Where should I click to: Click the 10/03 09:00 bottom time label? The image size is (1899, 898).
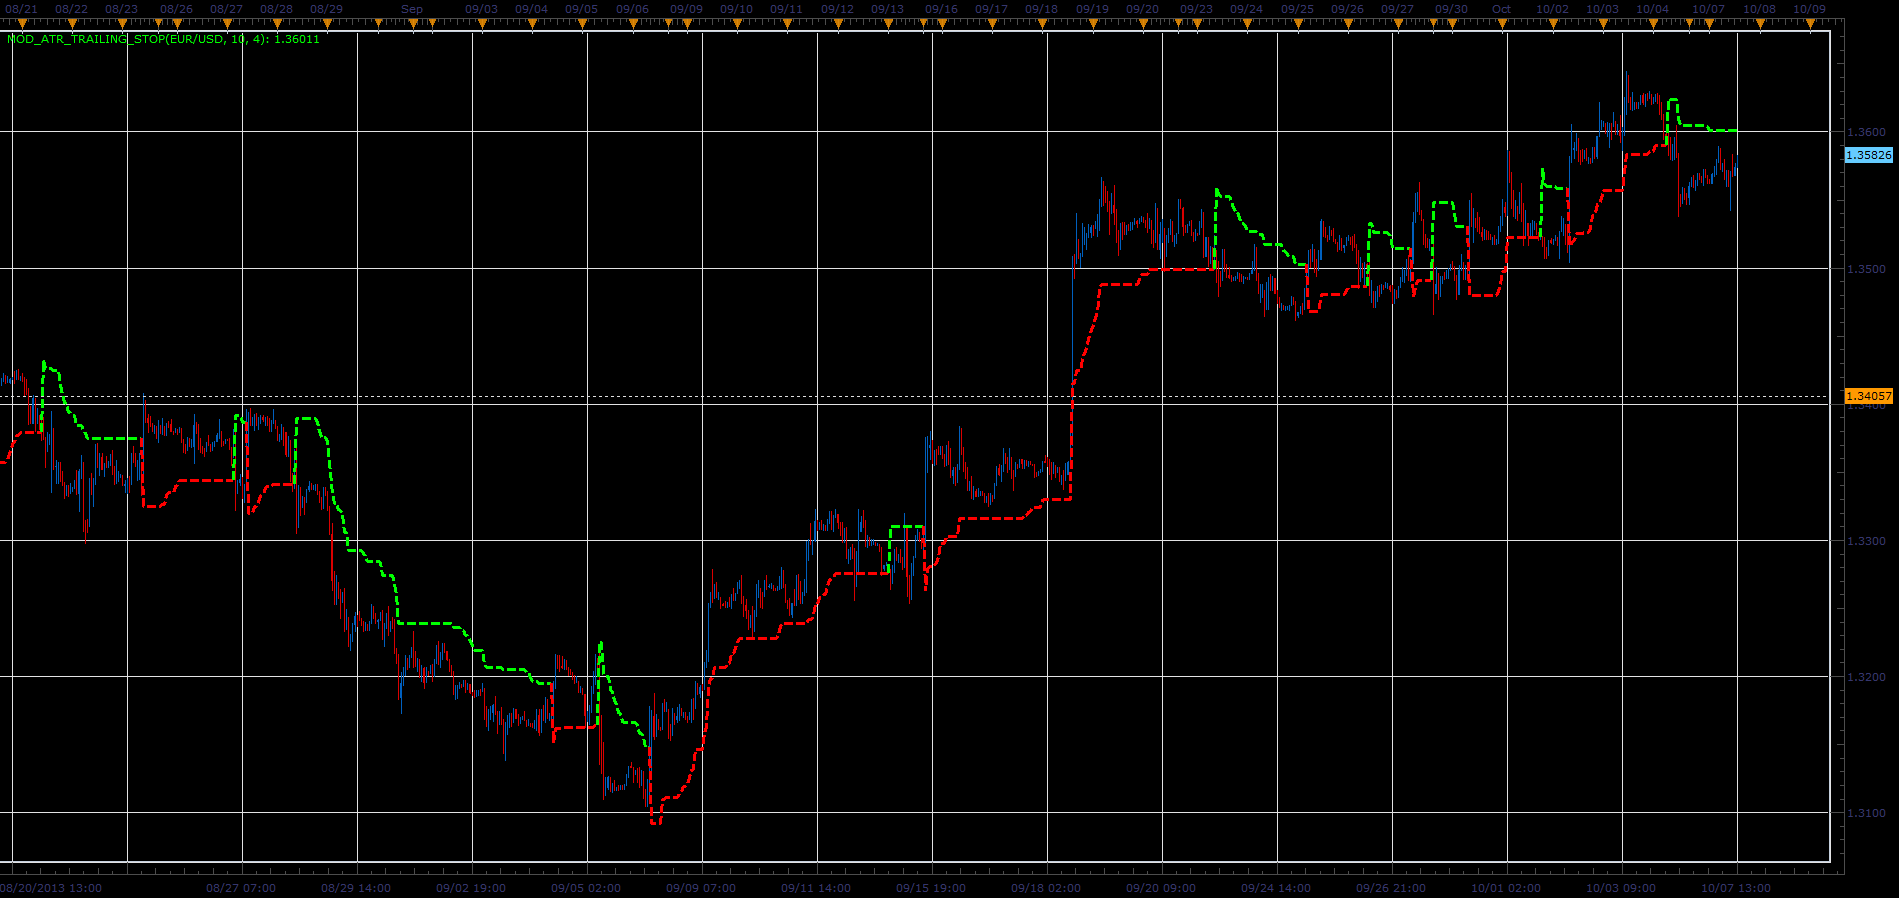(x=1621, y=888)
